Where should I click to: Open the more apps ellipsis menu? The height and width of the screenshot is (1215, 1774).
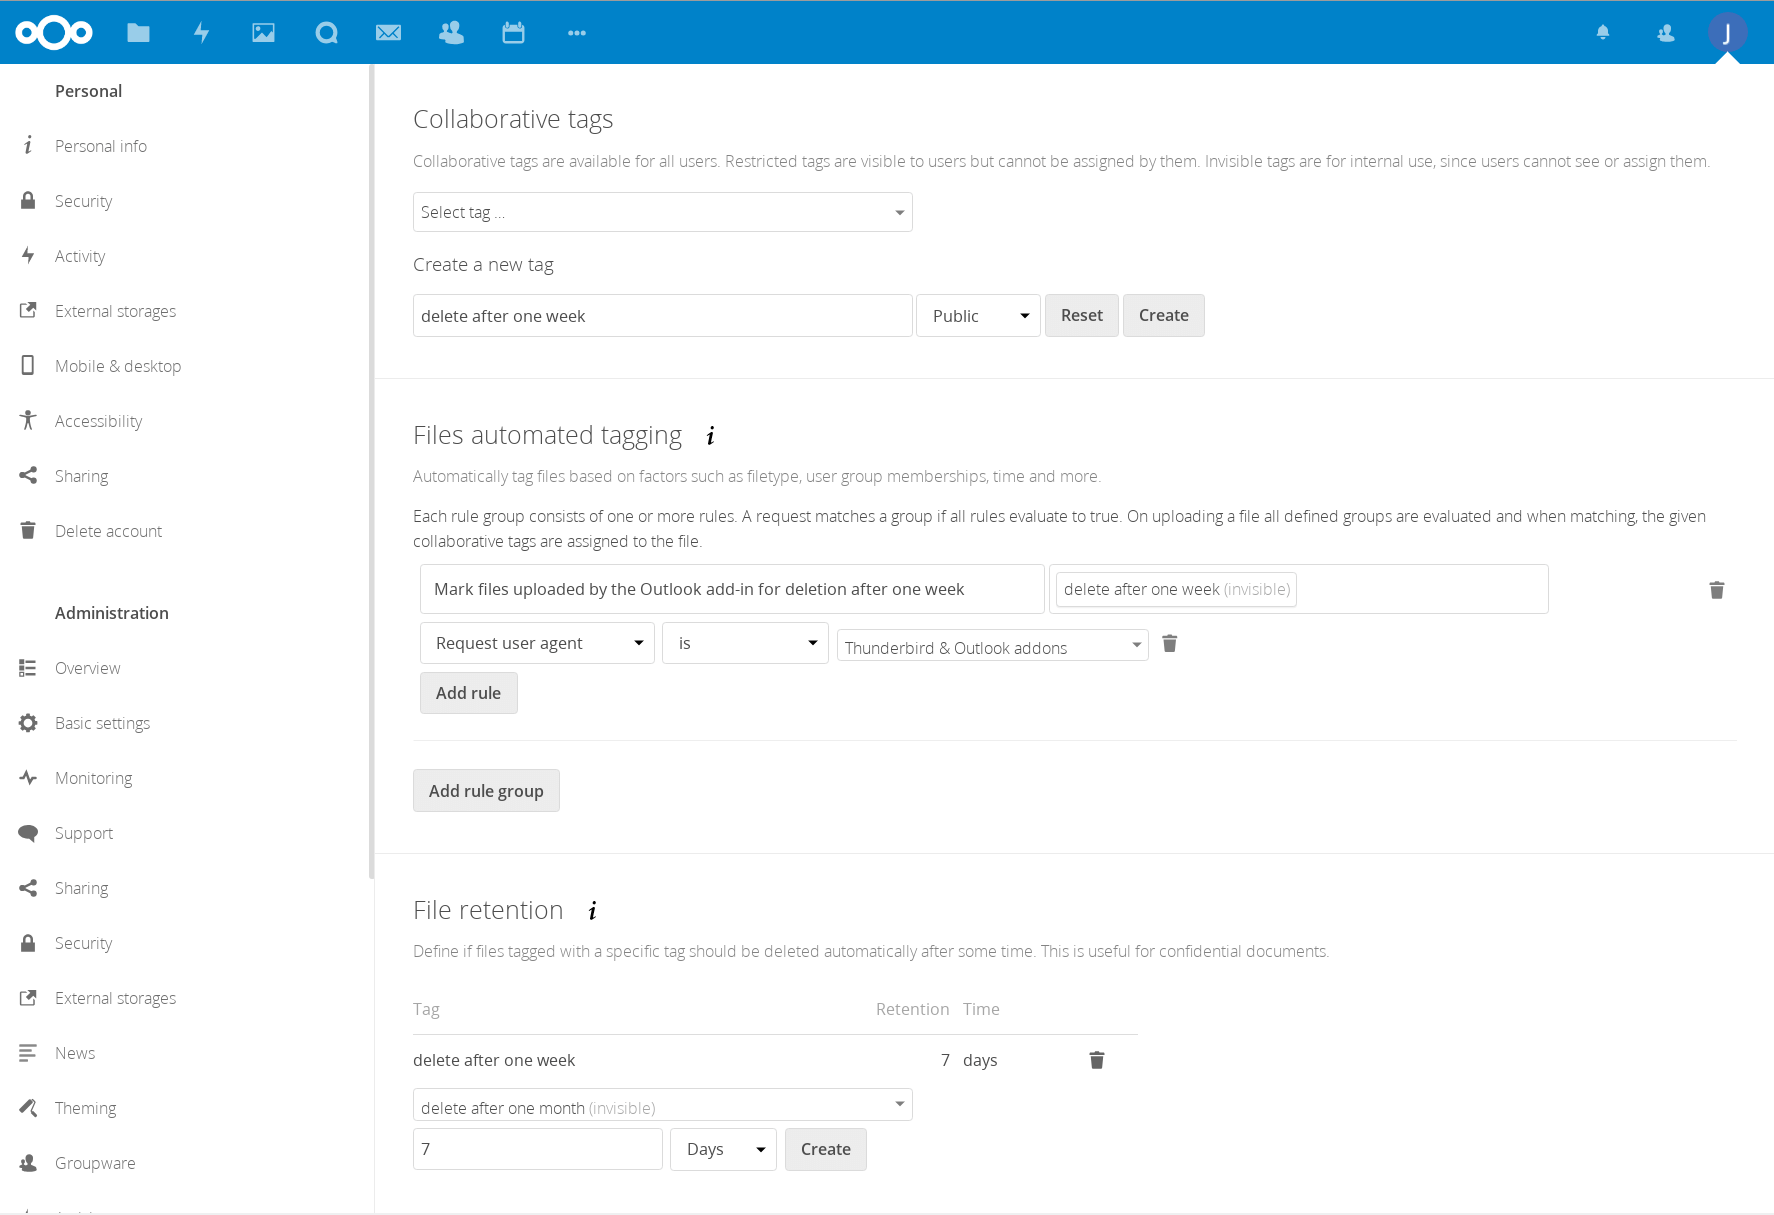tap(577, 33)
